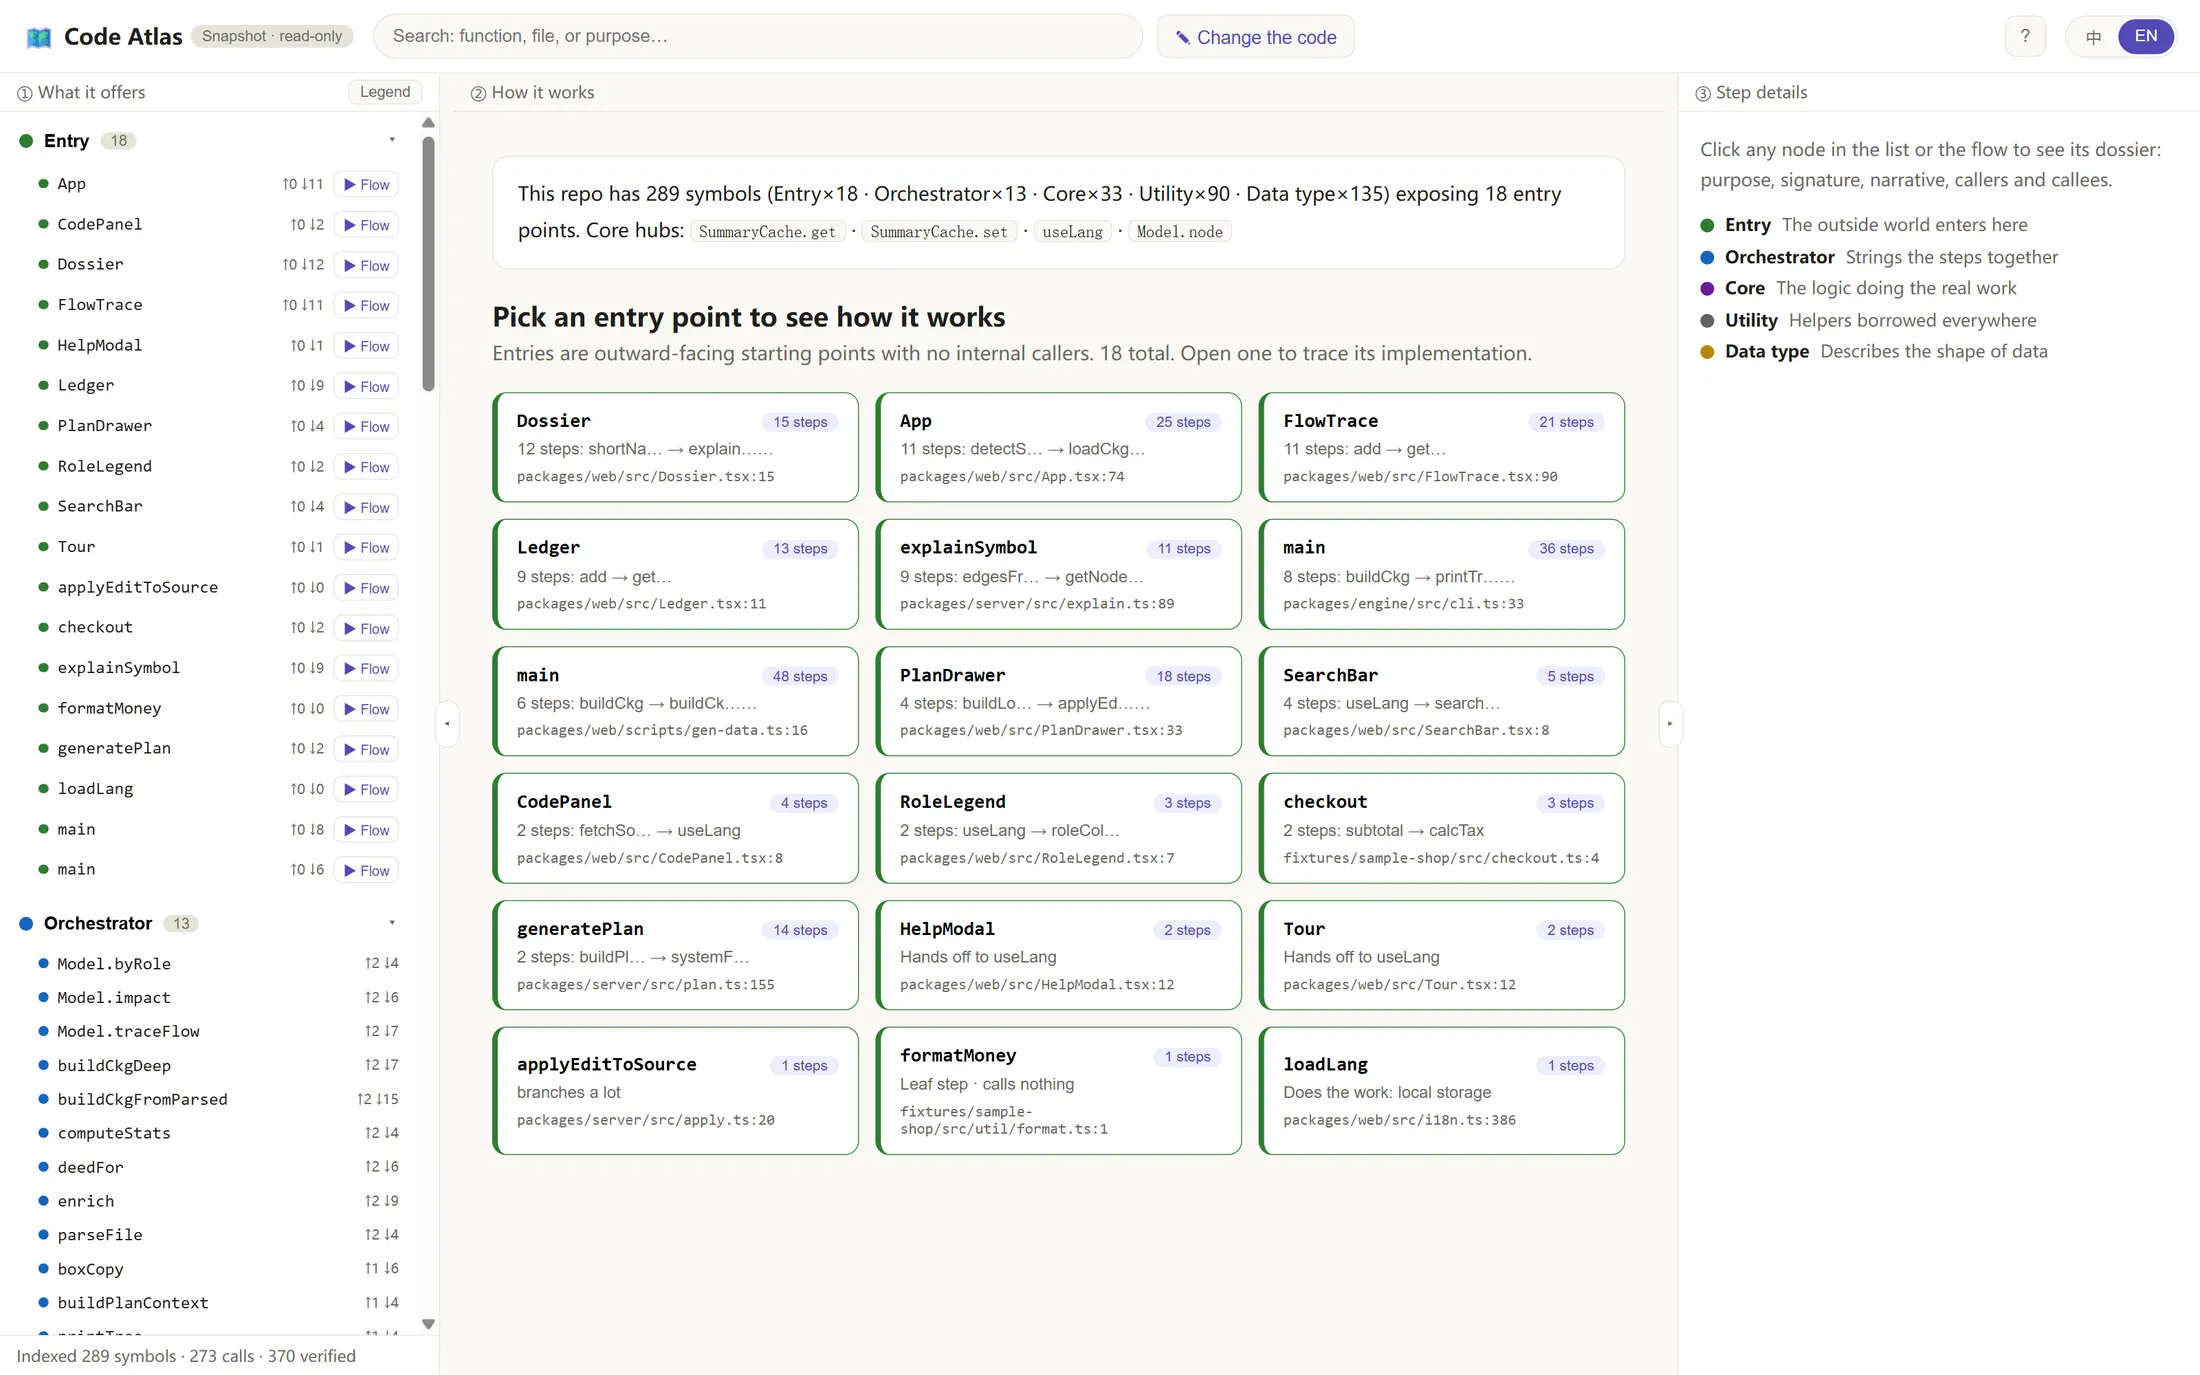Image resolution: width=2200 pixels, height=1375 pixels.
Task: Click scroll-down arrow in left list
Action: [x=428, y=1324]
